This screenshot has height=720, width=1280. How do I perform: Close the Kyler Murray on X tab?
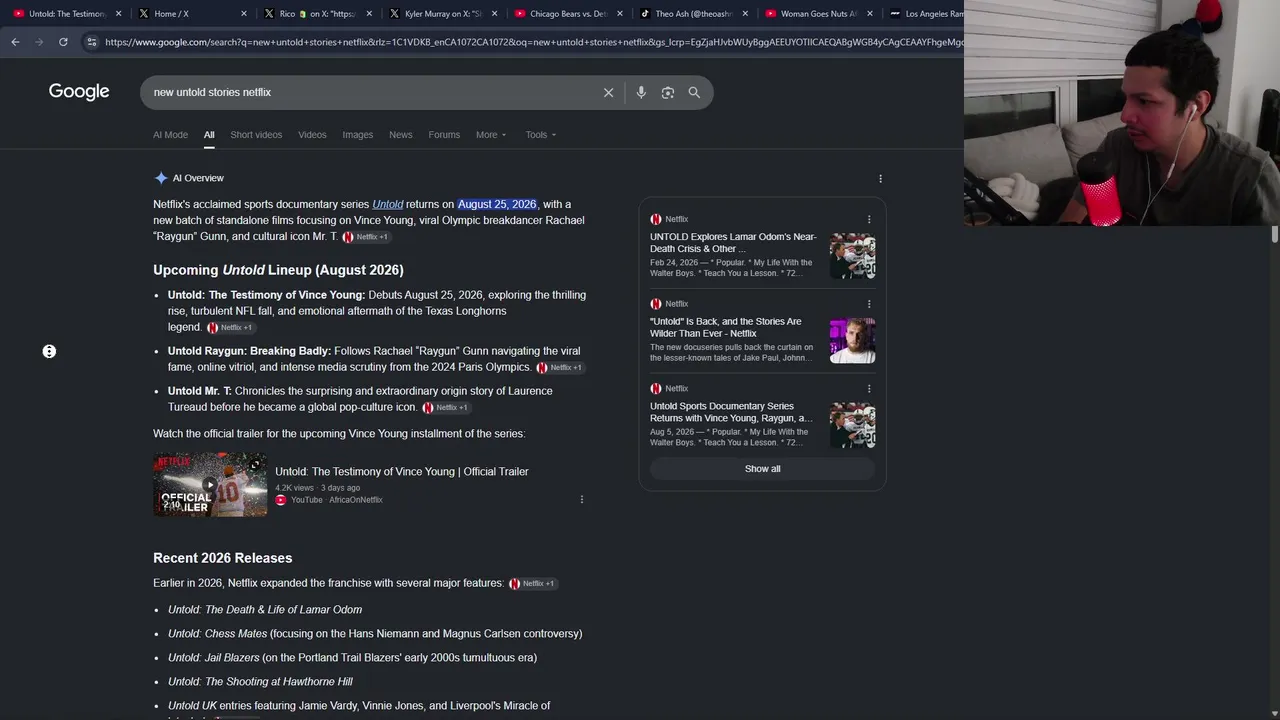click(494, 14)
